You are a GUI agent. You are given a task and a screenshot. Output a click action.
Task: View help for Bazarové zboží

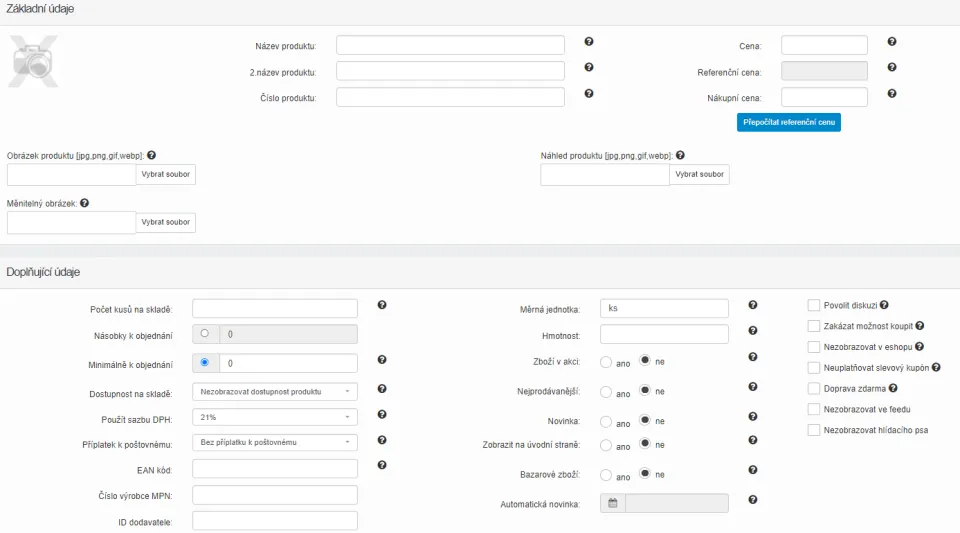coord(752,470)
